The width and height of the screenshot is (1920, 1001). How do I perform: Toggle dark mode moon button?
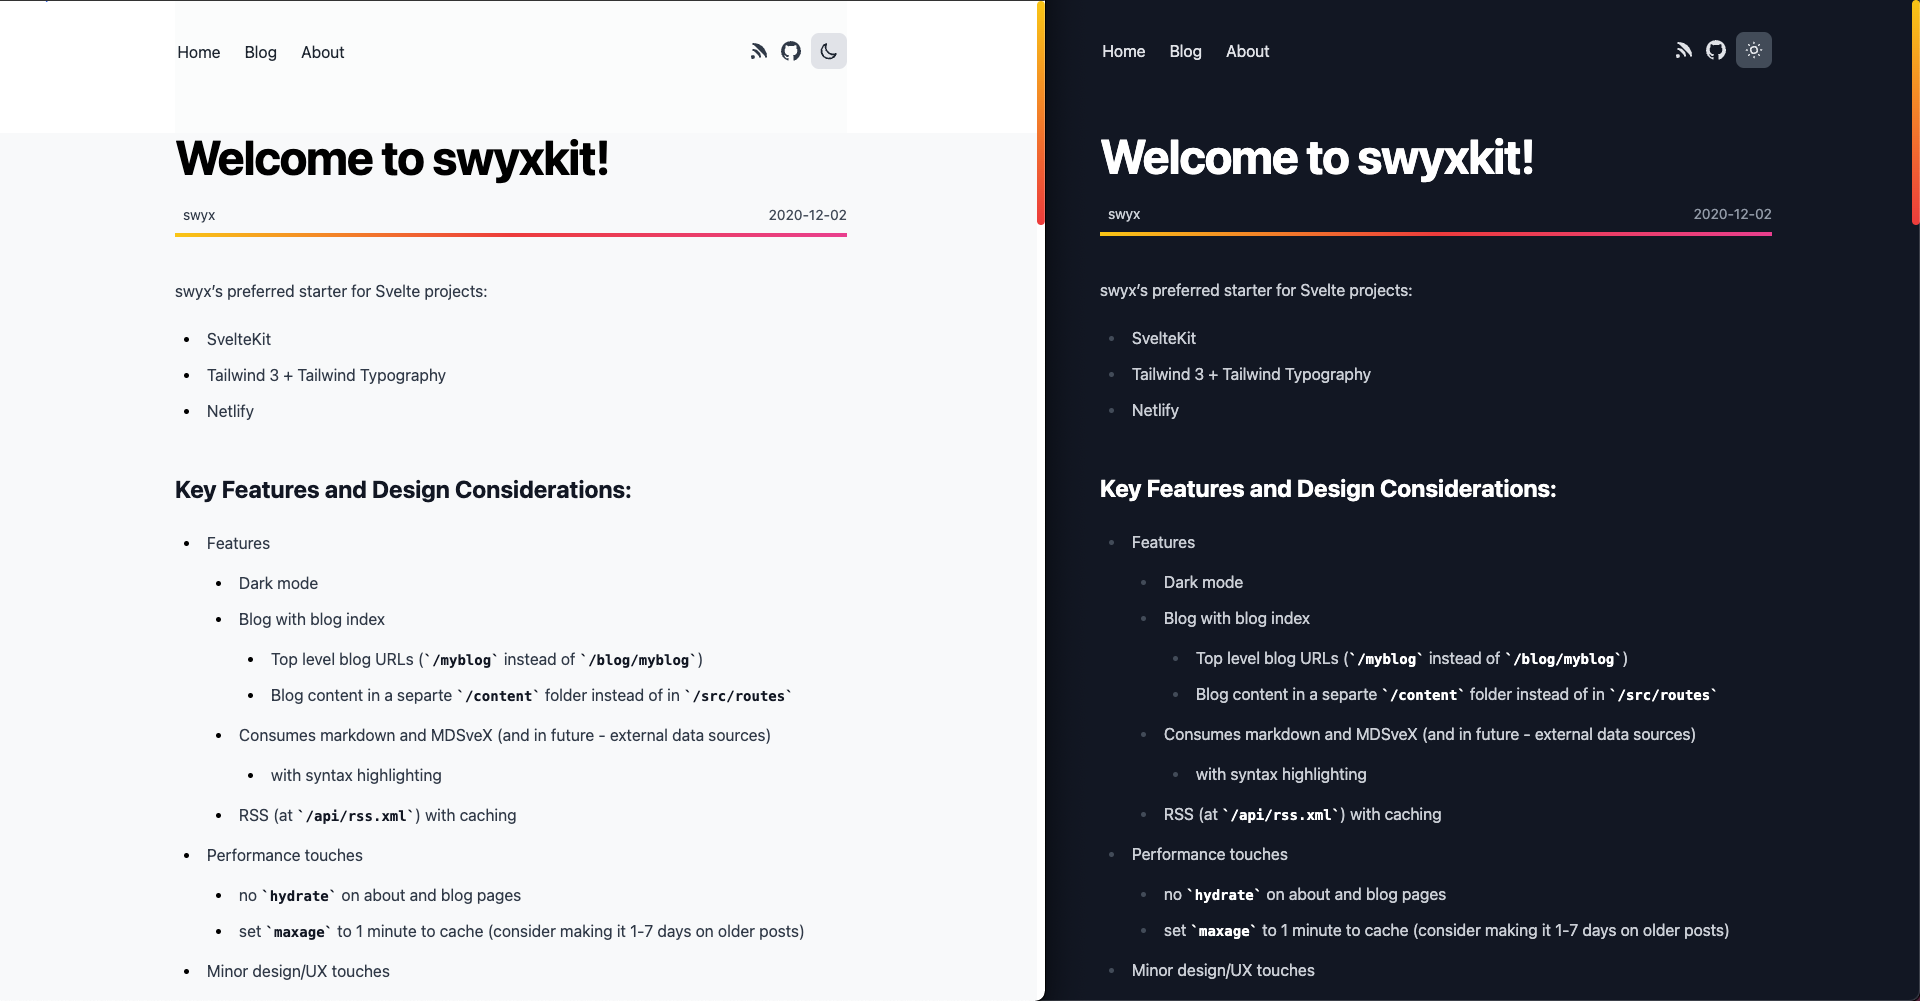point(829,51)
